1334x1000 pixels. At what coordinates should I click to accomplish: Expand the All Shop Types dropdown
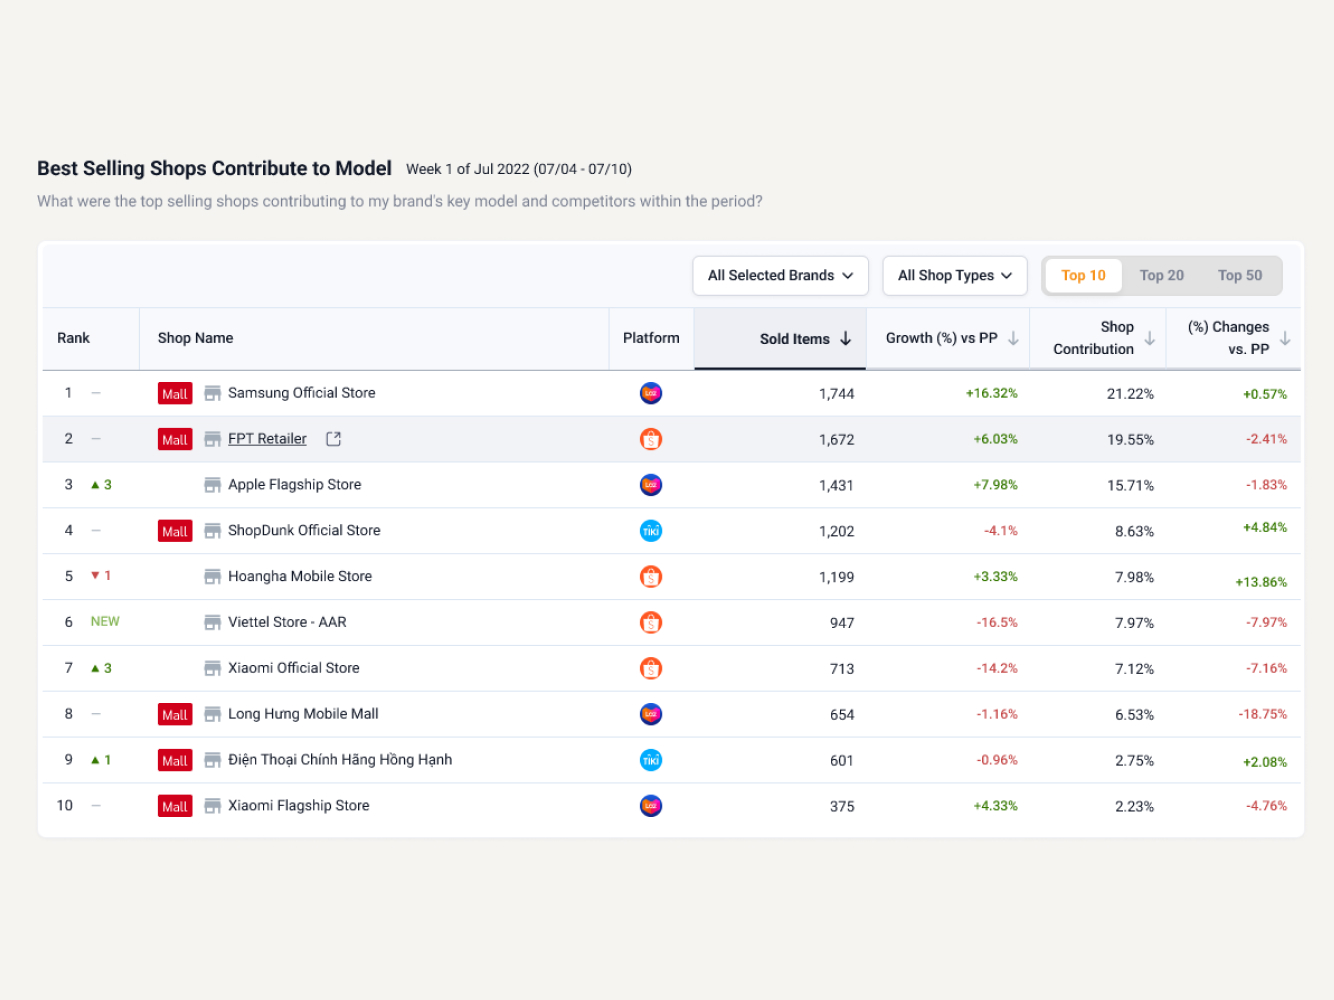[x=954, y=276]
